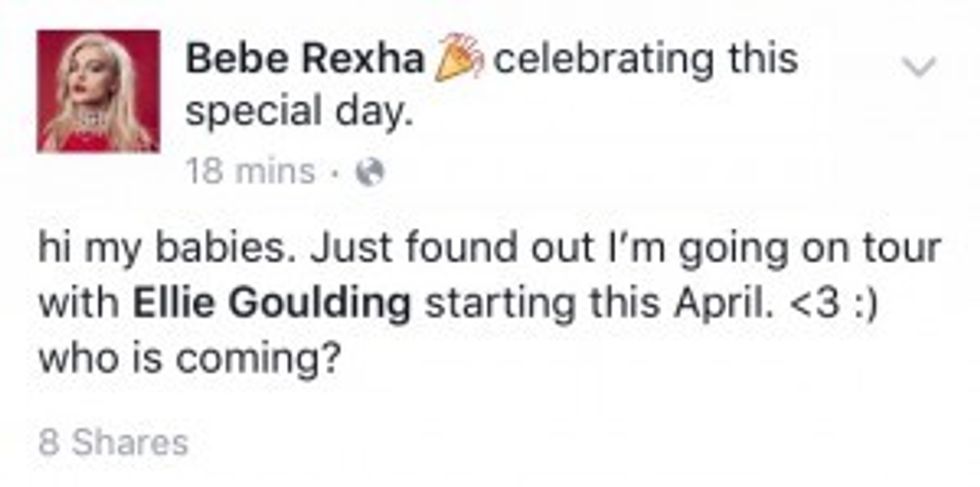This screenshot has height=487, width=980.
Task: Click the party popper celebration icon
Action: pos(459,59)
